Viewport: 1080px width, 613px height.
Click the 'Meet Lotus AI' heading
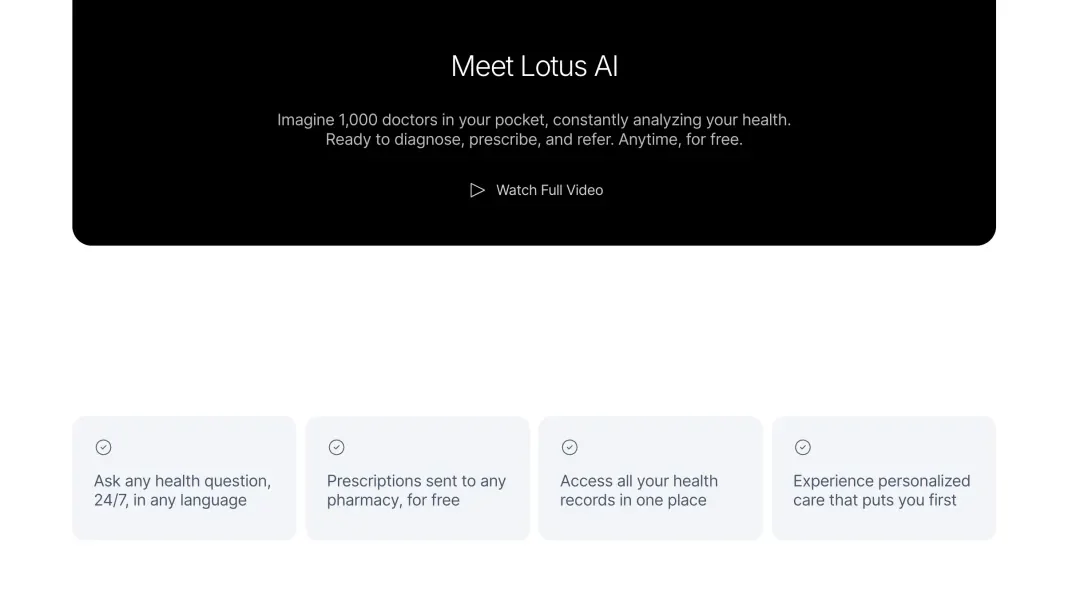[x=534, y=66]
